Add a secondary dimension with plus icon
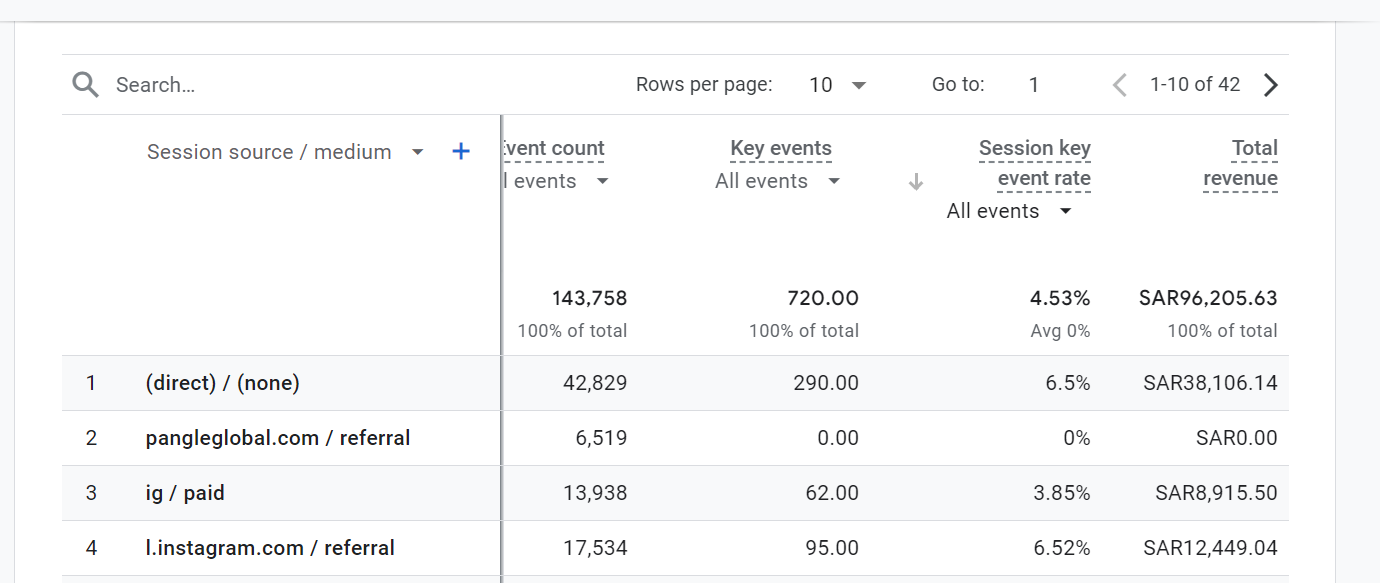The height and width of the screenshot is (583, 1380). [461, 152]
